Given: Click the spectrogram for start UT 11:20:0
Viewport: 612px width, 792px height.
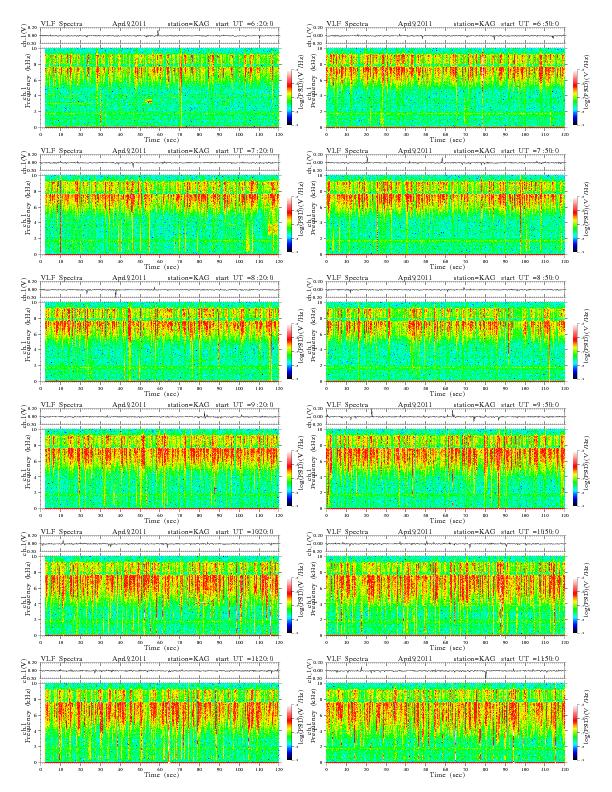Looking at the screenshot, I should (160, 723).
